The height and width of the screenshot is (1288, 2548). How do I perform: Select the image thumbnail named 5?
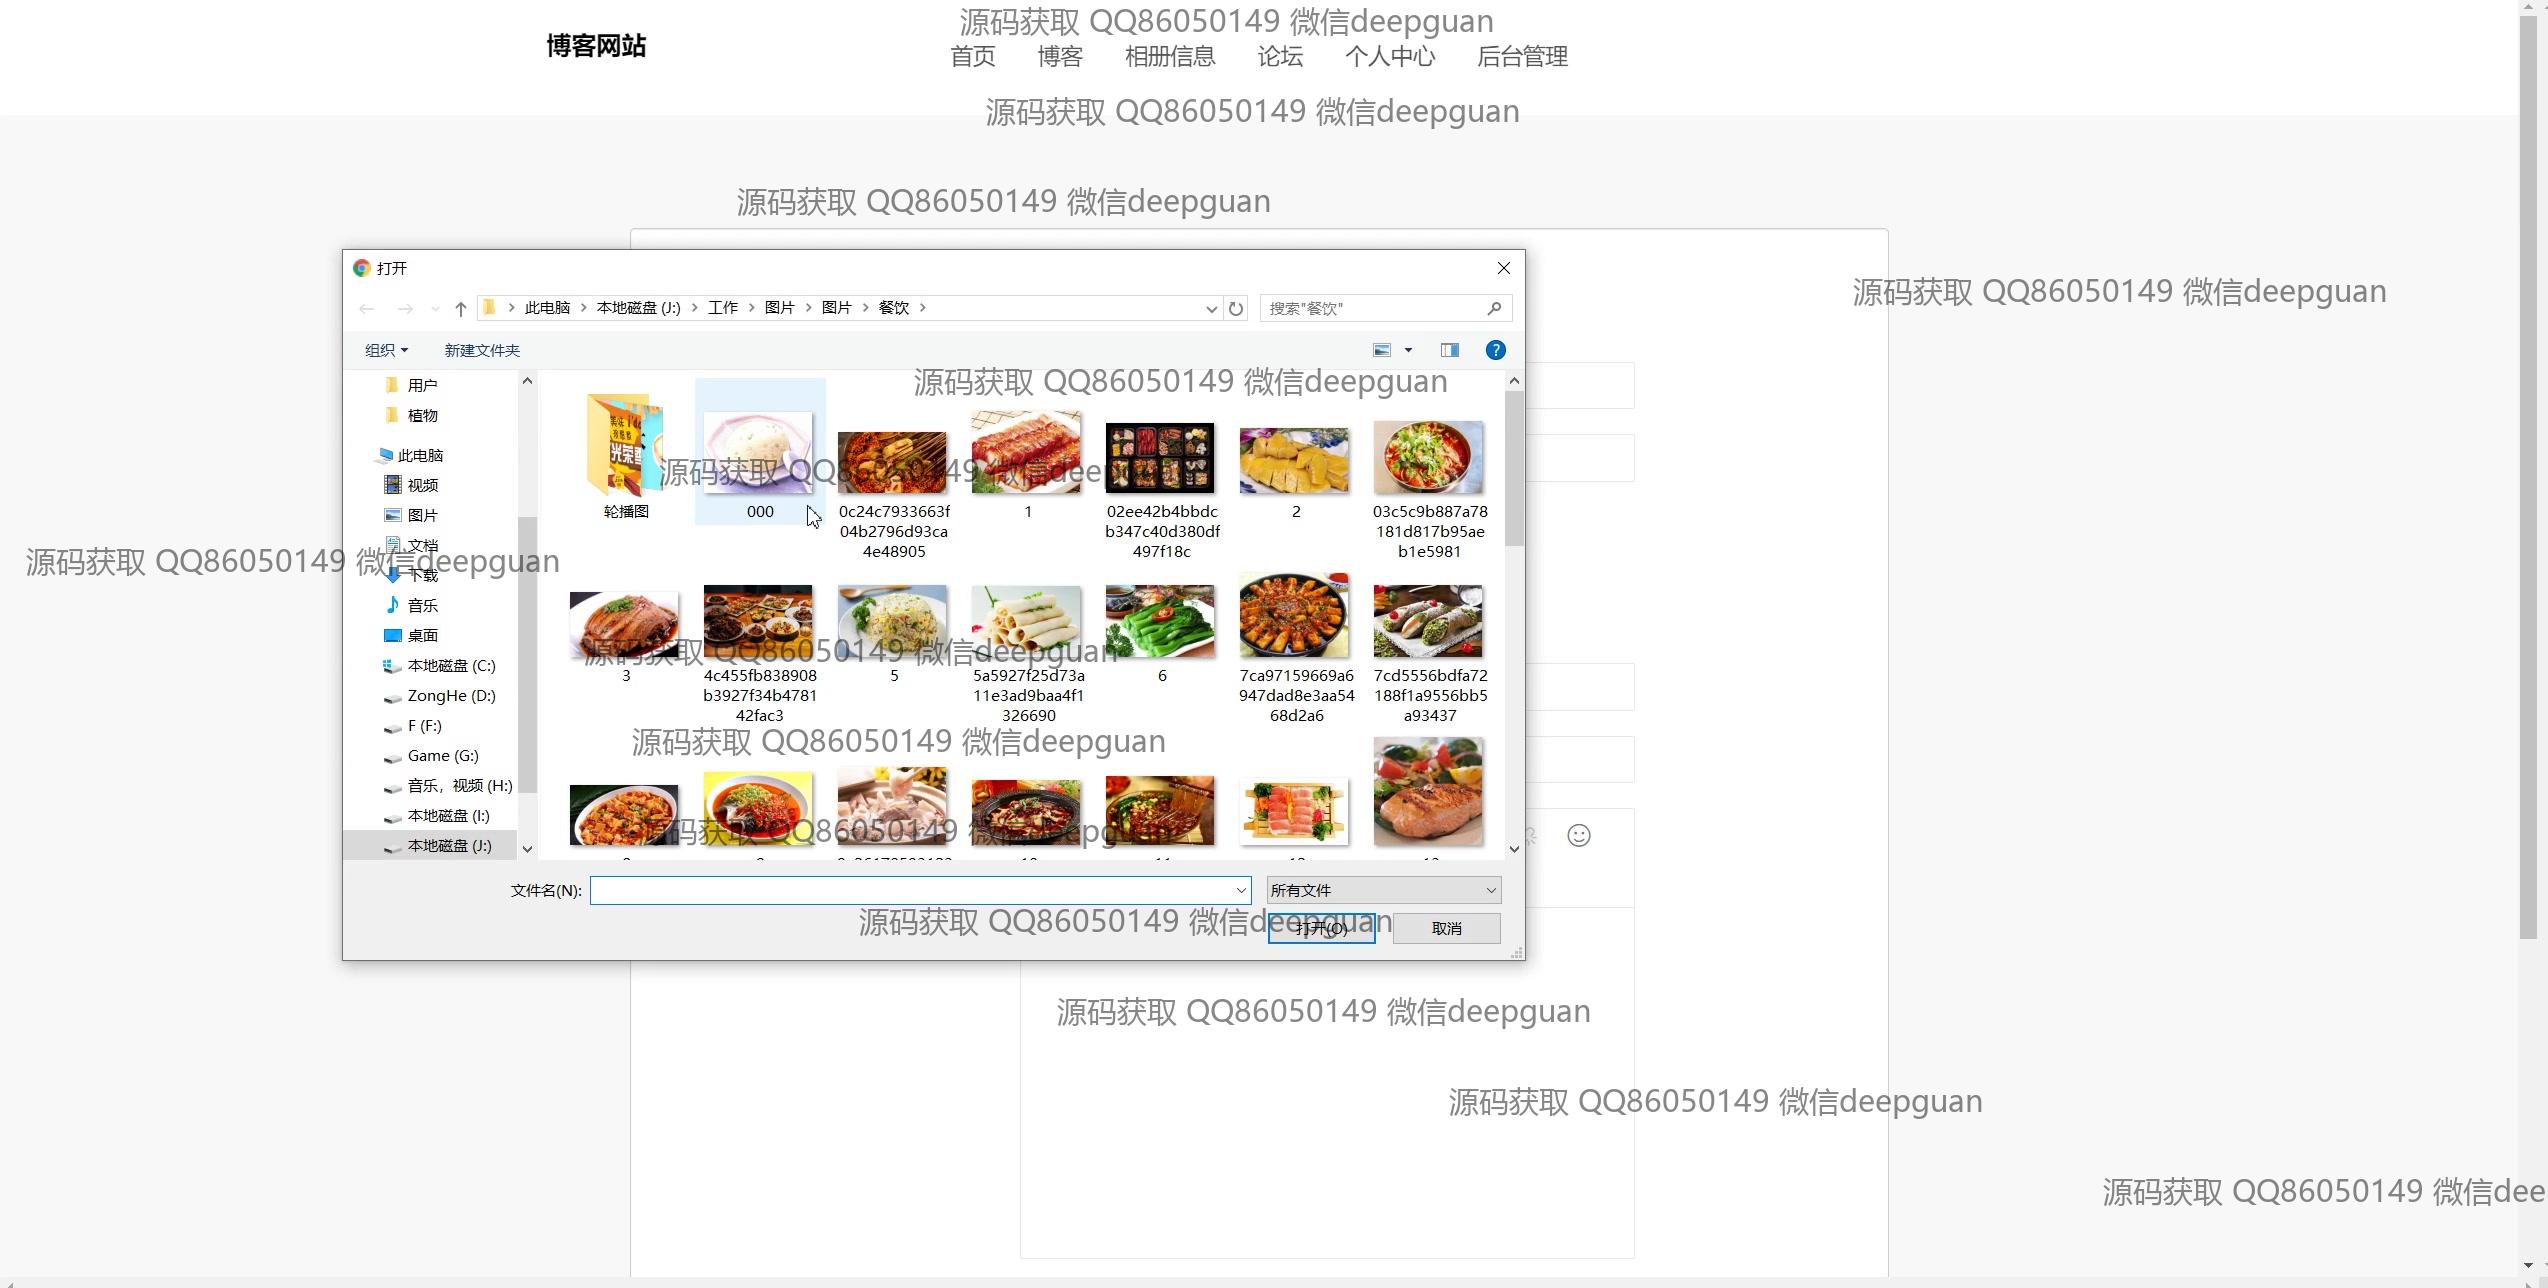click(893, 621)
